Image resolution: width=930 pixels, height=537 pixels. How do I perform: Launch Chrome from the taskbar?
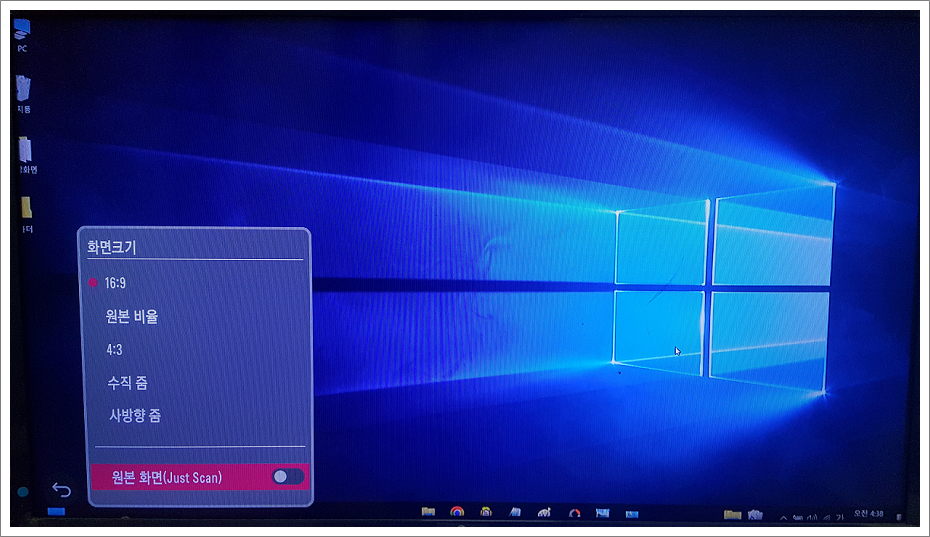[457, 512]
